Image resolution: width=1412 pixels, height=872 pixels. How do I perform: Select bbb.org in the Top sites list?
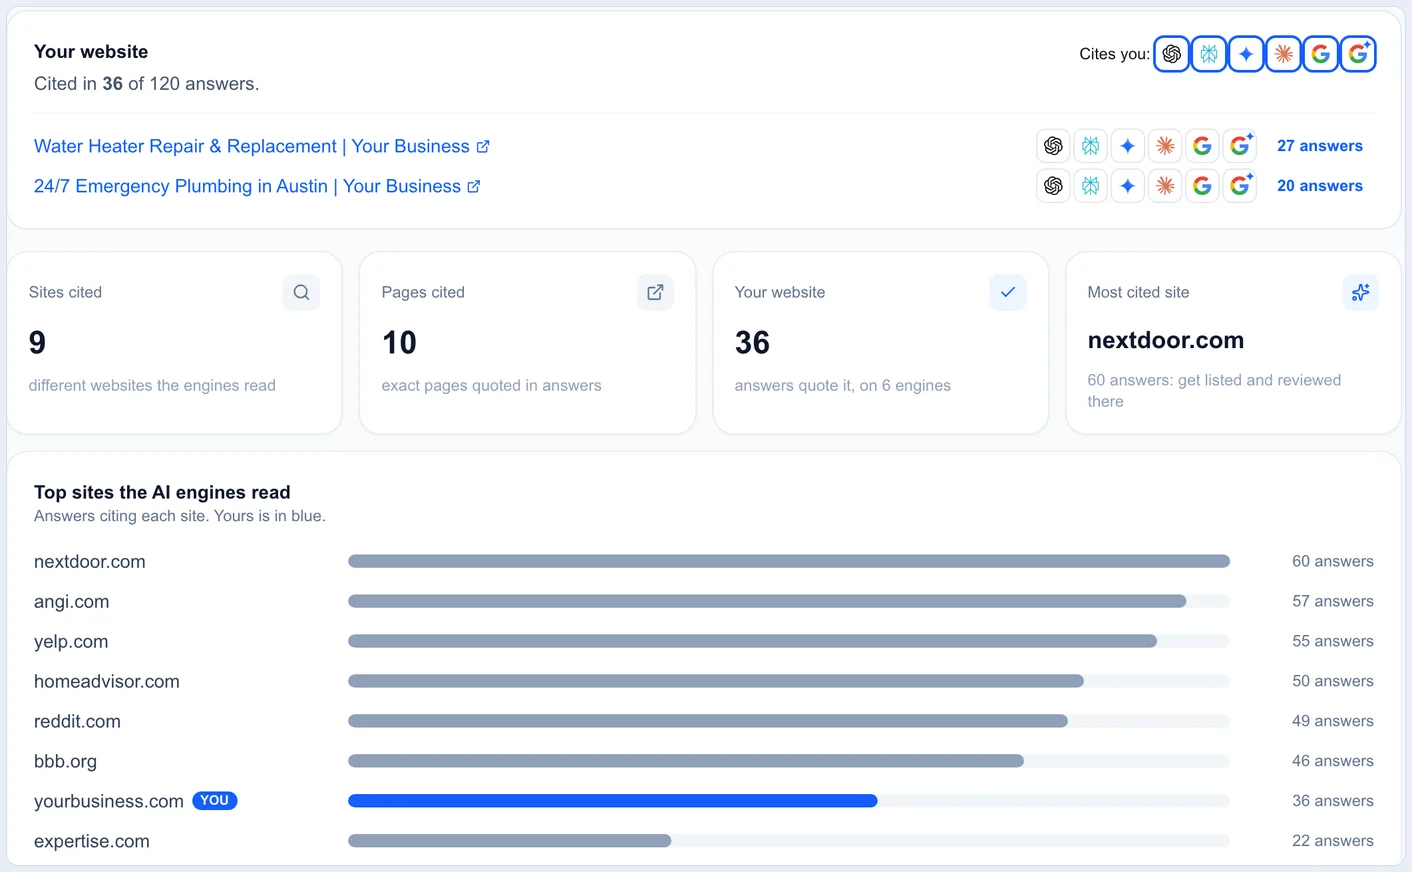[x=65, y=762]
